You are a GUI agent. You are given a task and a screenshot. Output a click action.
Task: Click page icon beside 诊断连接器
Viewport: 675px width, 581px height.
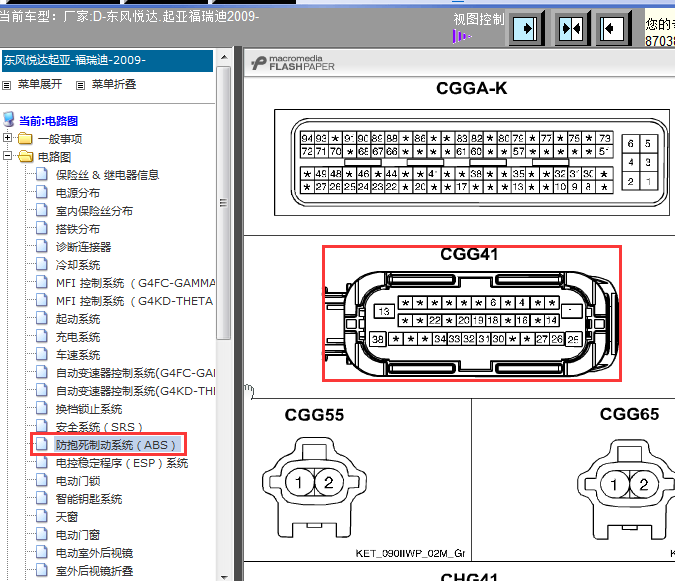pos(42,246)
